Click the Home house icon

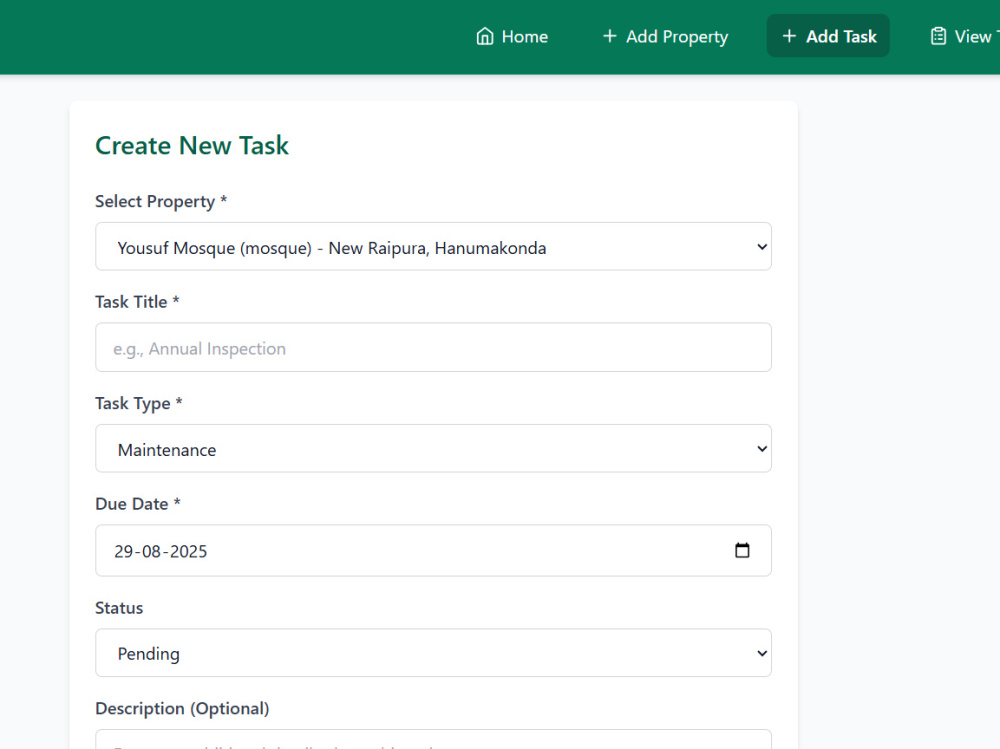(485, 36)
